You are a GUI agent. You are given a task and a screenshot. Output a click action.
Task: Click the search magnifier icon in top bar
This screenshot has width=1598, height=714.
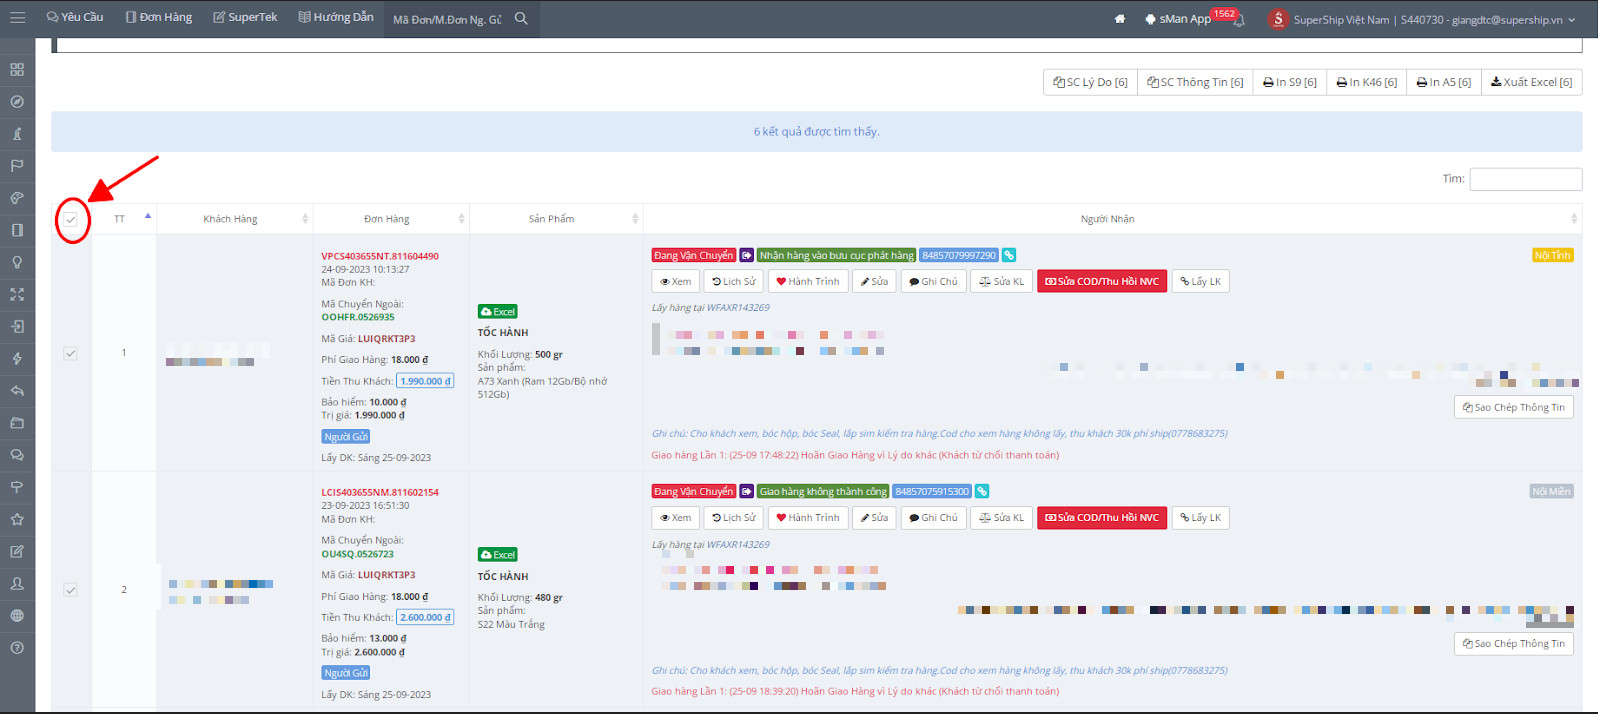click(521, 18)
